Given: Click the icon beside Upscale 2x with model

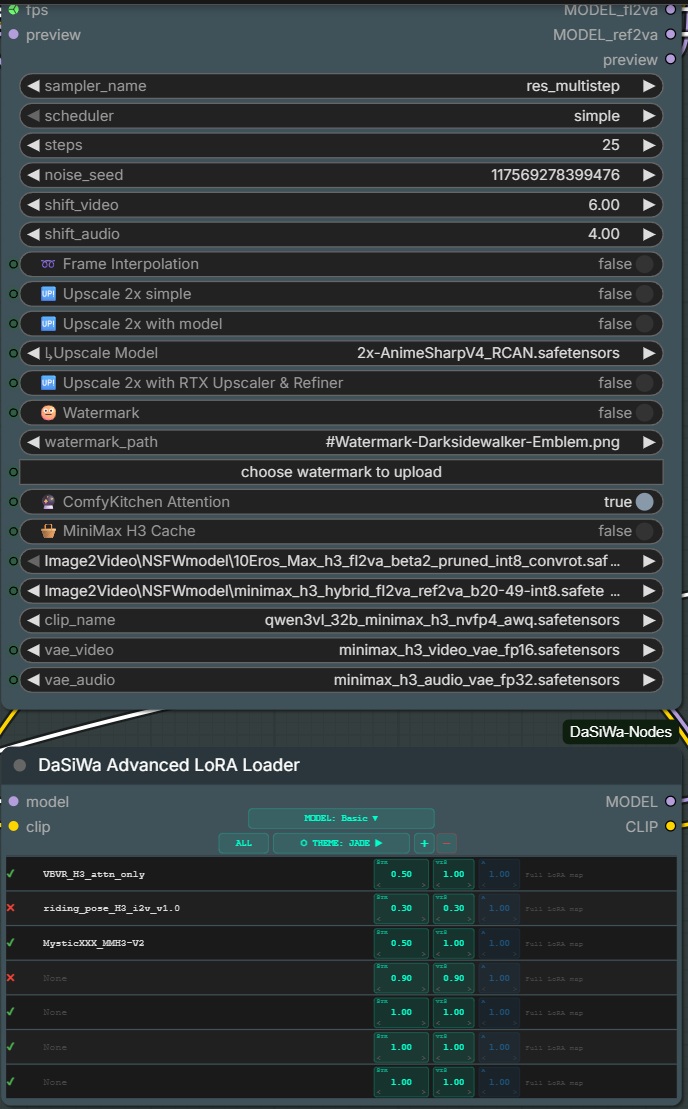Looking at the screenshot, I should (48, 323).
